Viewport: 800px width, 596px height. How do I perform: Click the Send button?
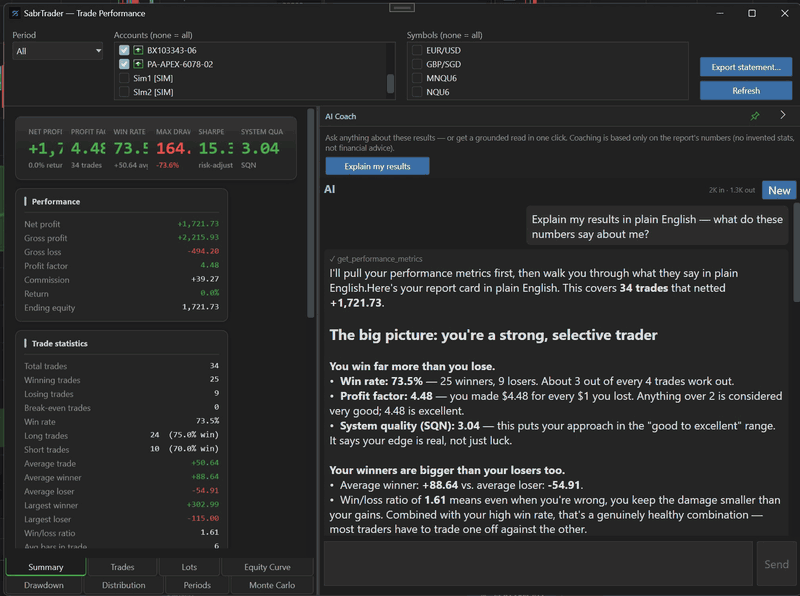(776, 564)
